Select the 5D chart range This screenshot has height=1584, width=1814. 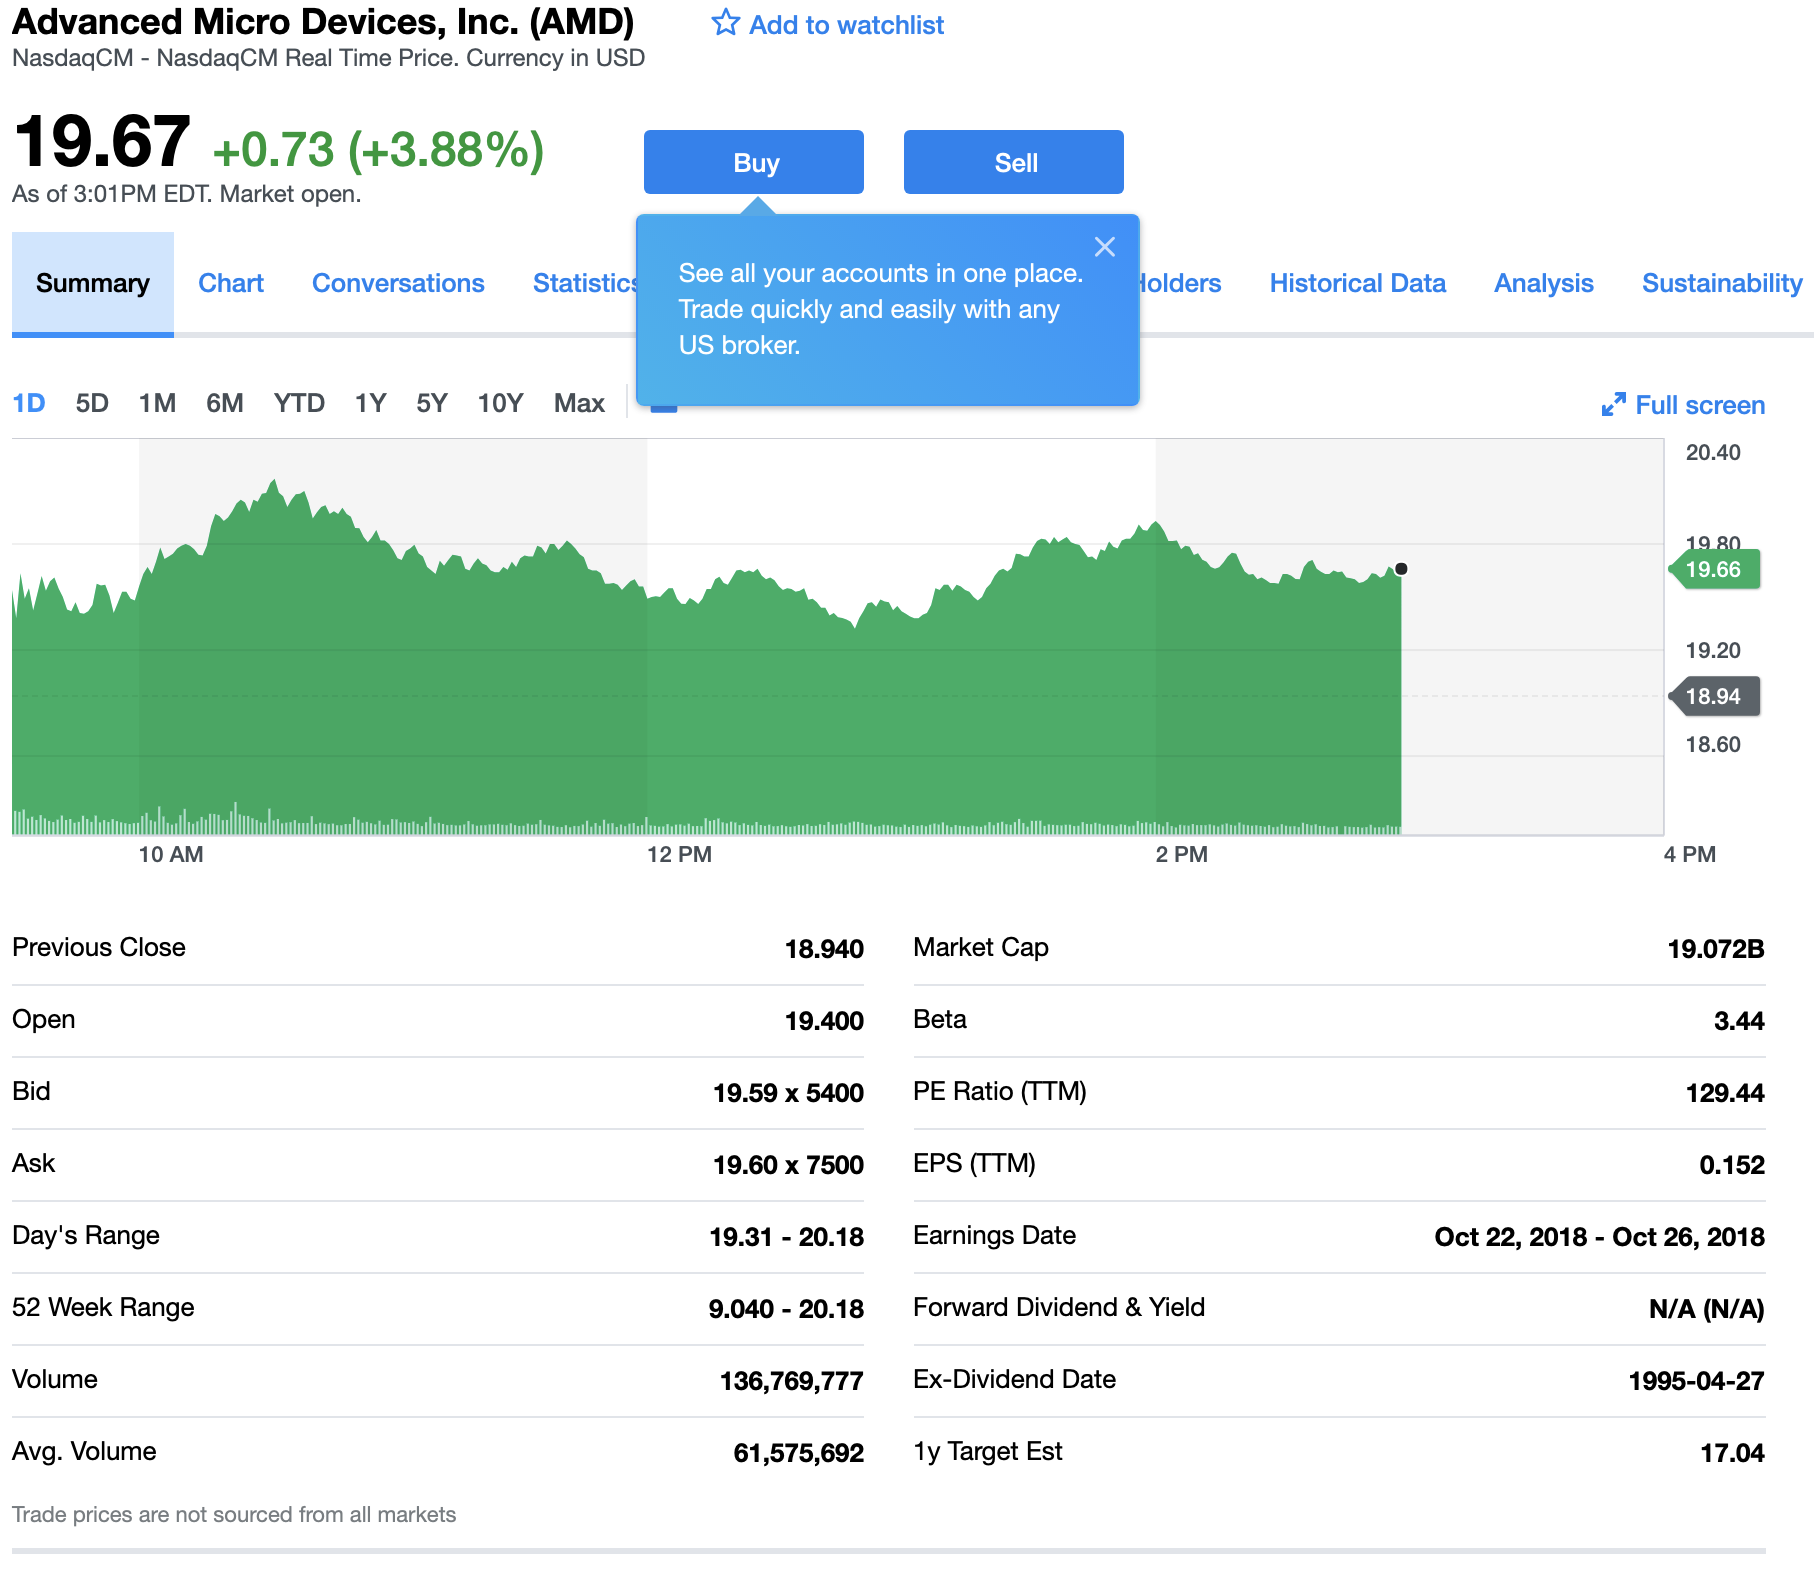92,403
